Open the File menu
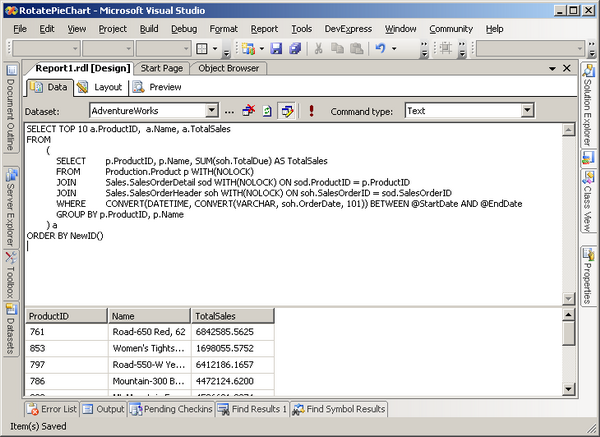This screenshot has height=437, width=600. (20, 29)
